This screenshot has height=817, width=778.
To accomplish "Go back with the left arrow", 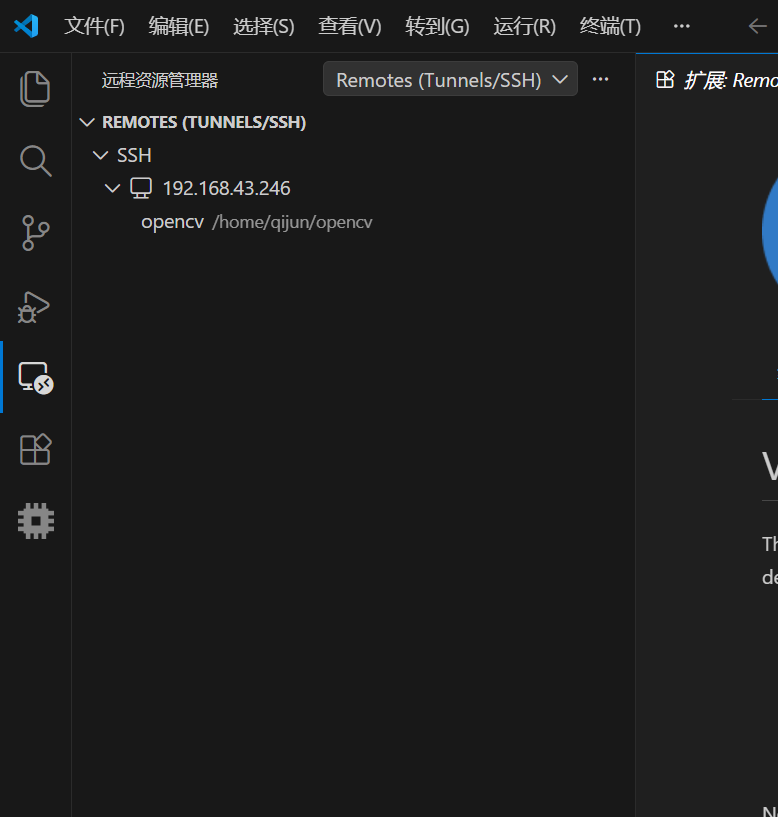I will (x=757, y=26).
